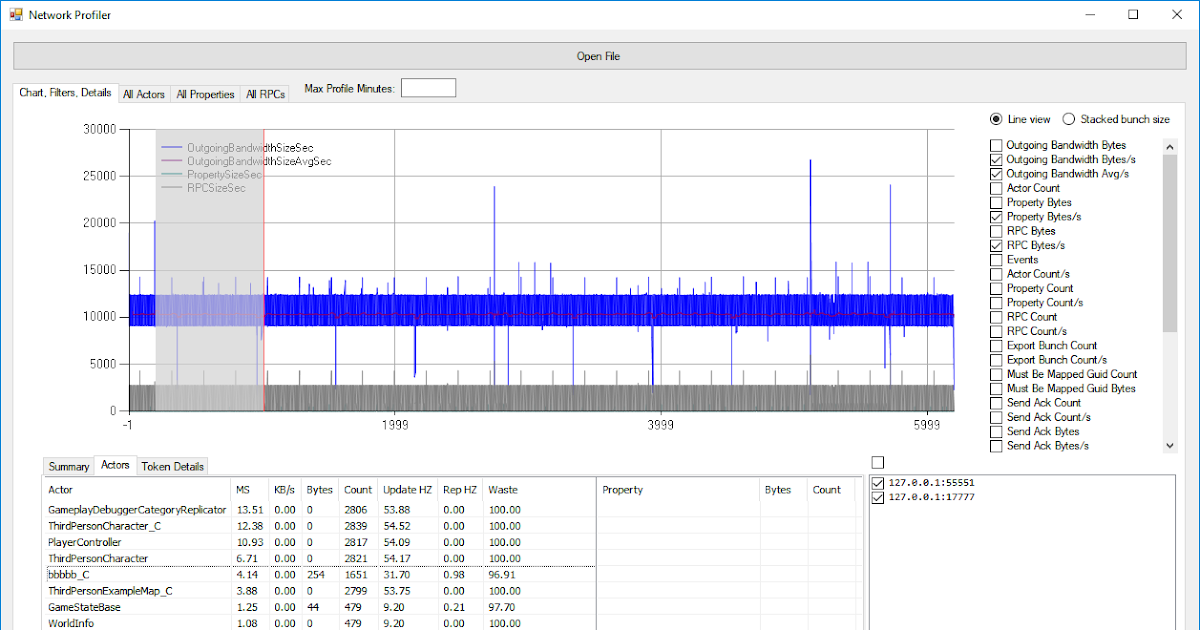
Task: Select the GameplayDebuggerCategoryReplicator row
Action: pos(319,510)
